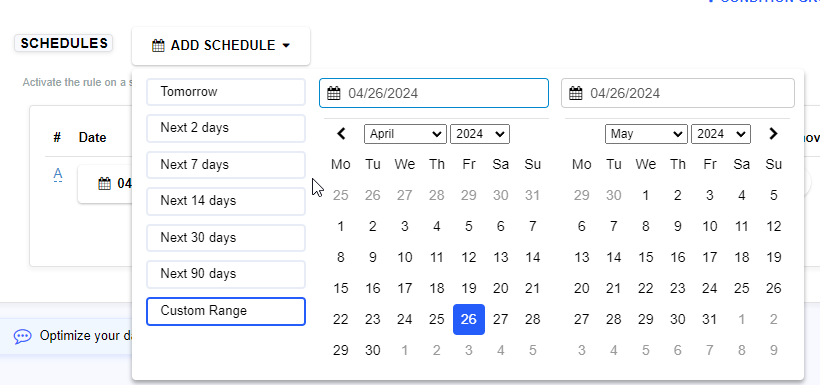The width and height of the screenshot is (820, 385).
Task: Select the Custom Range option
Action: tap(226, 311)
